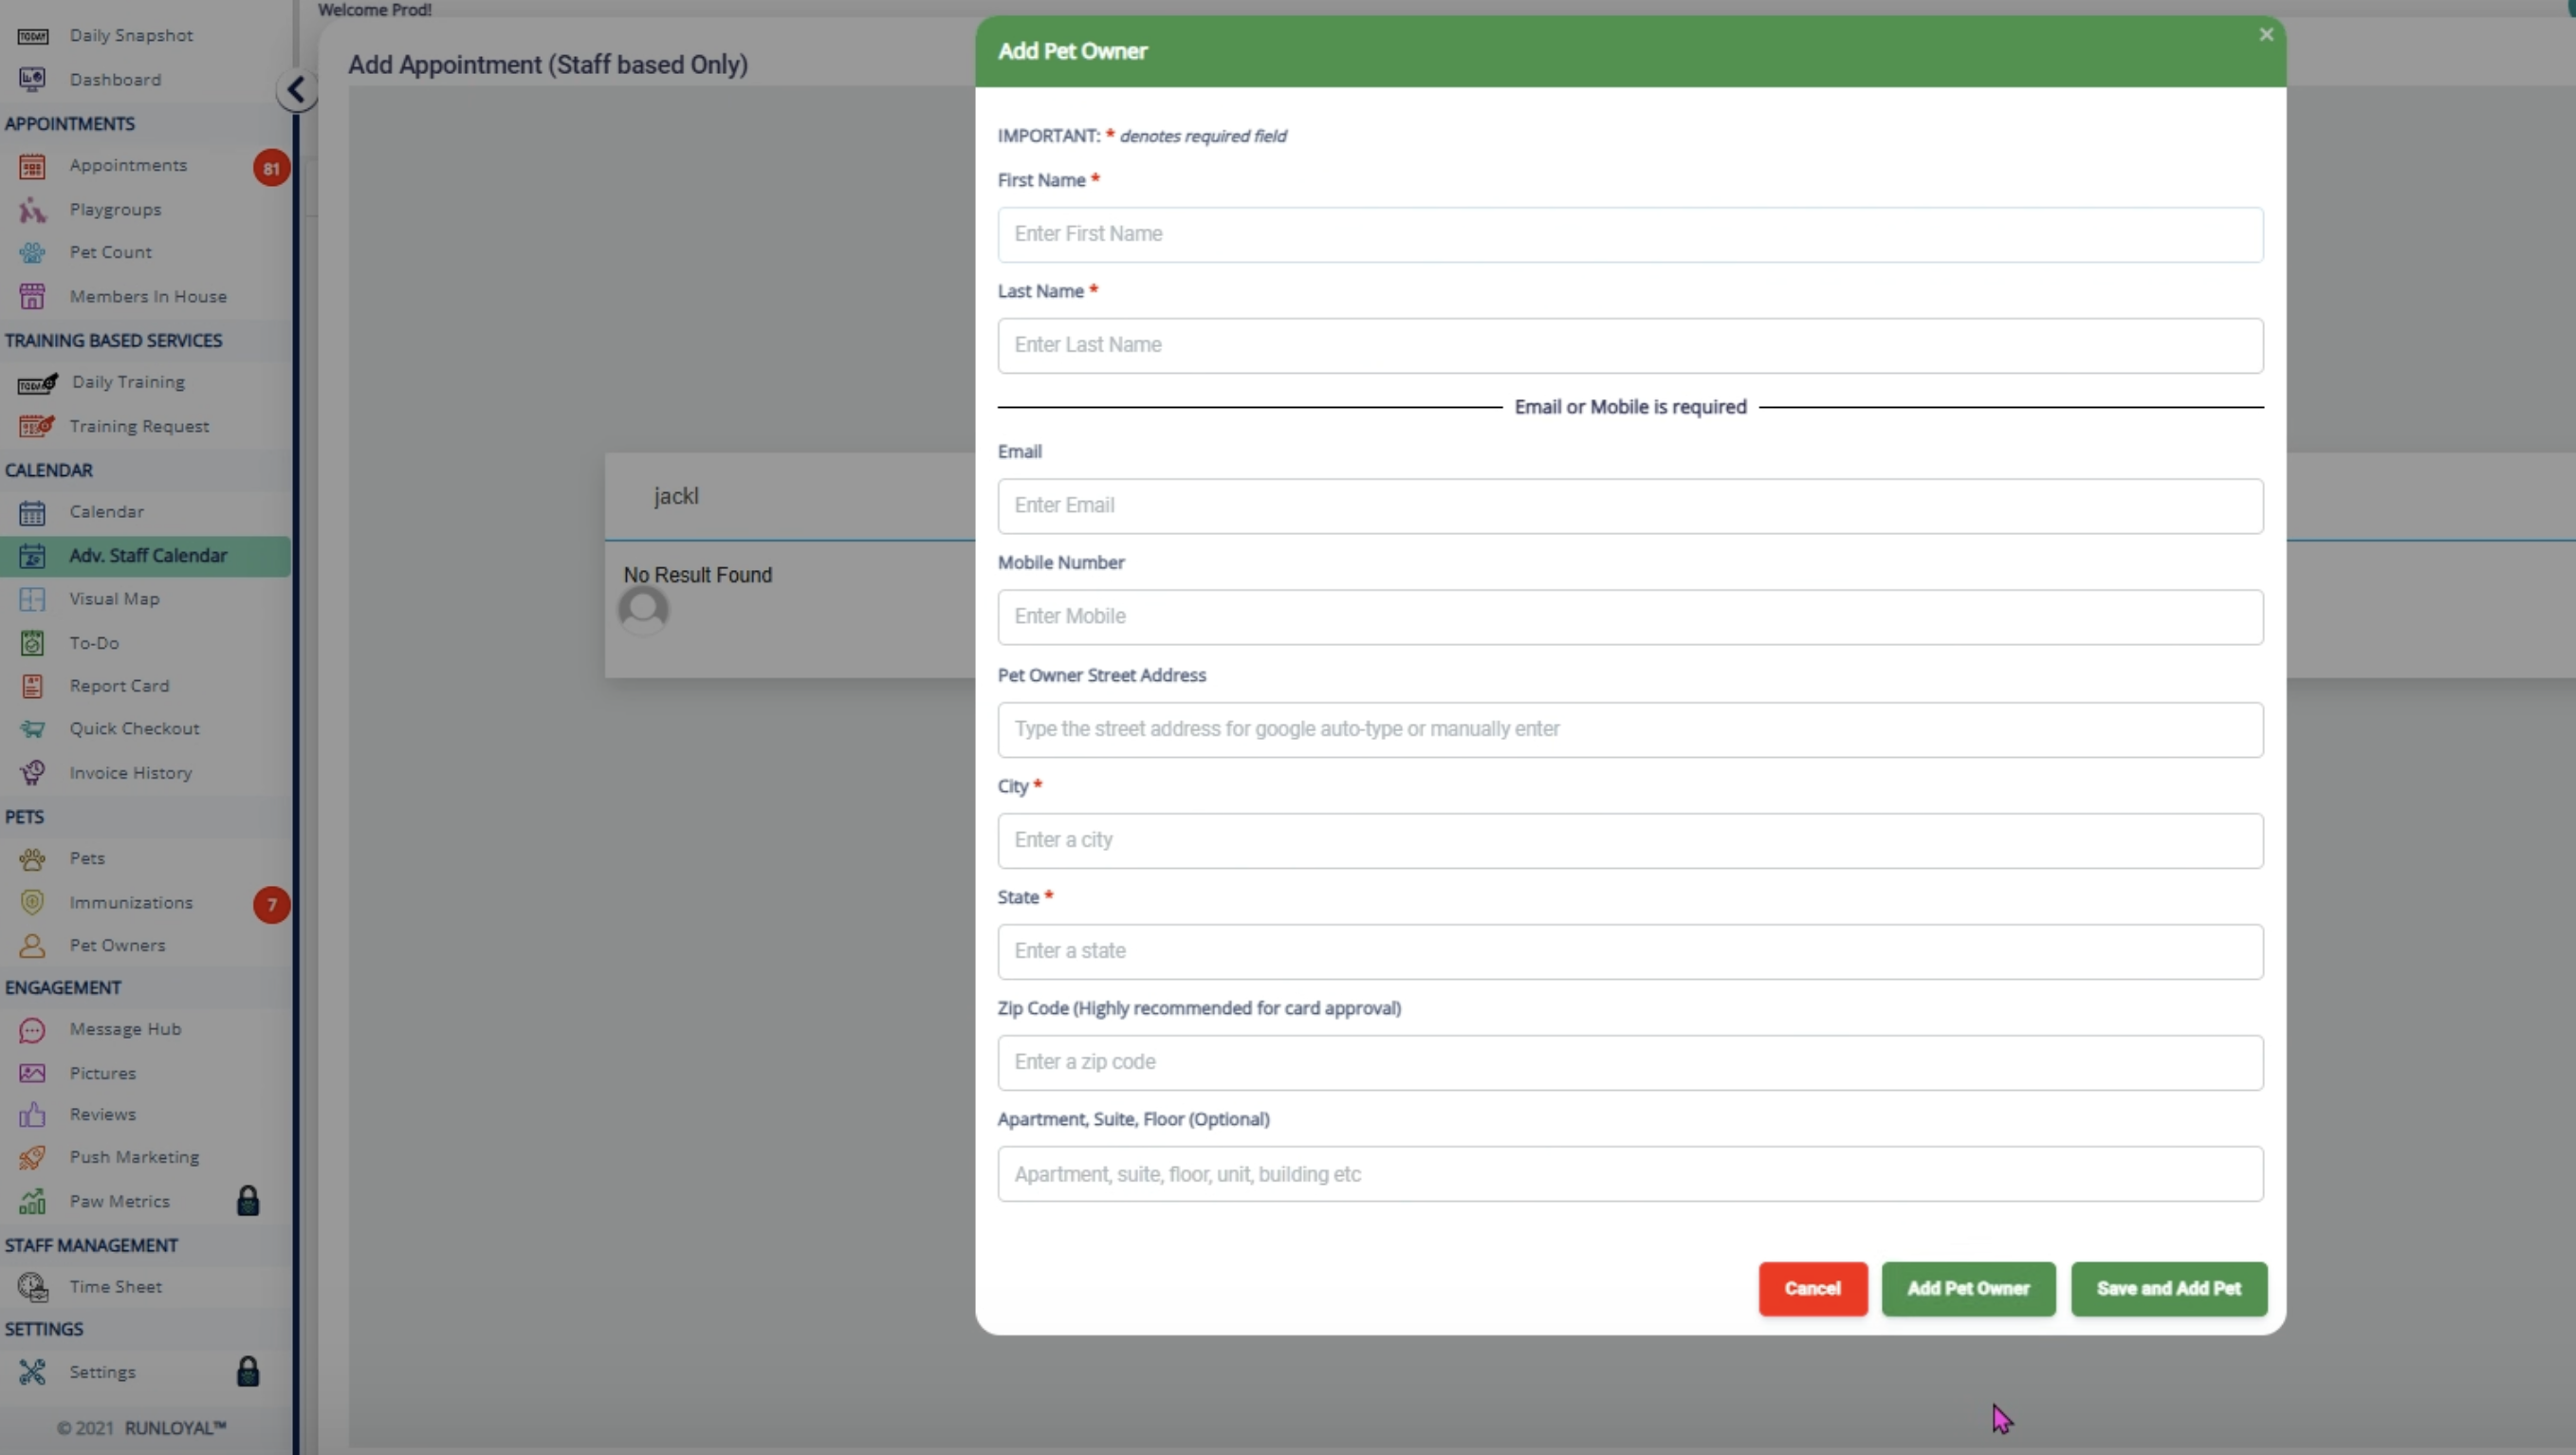Click into the Enter Email field

point(1629,506)
